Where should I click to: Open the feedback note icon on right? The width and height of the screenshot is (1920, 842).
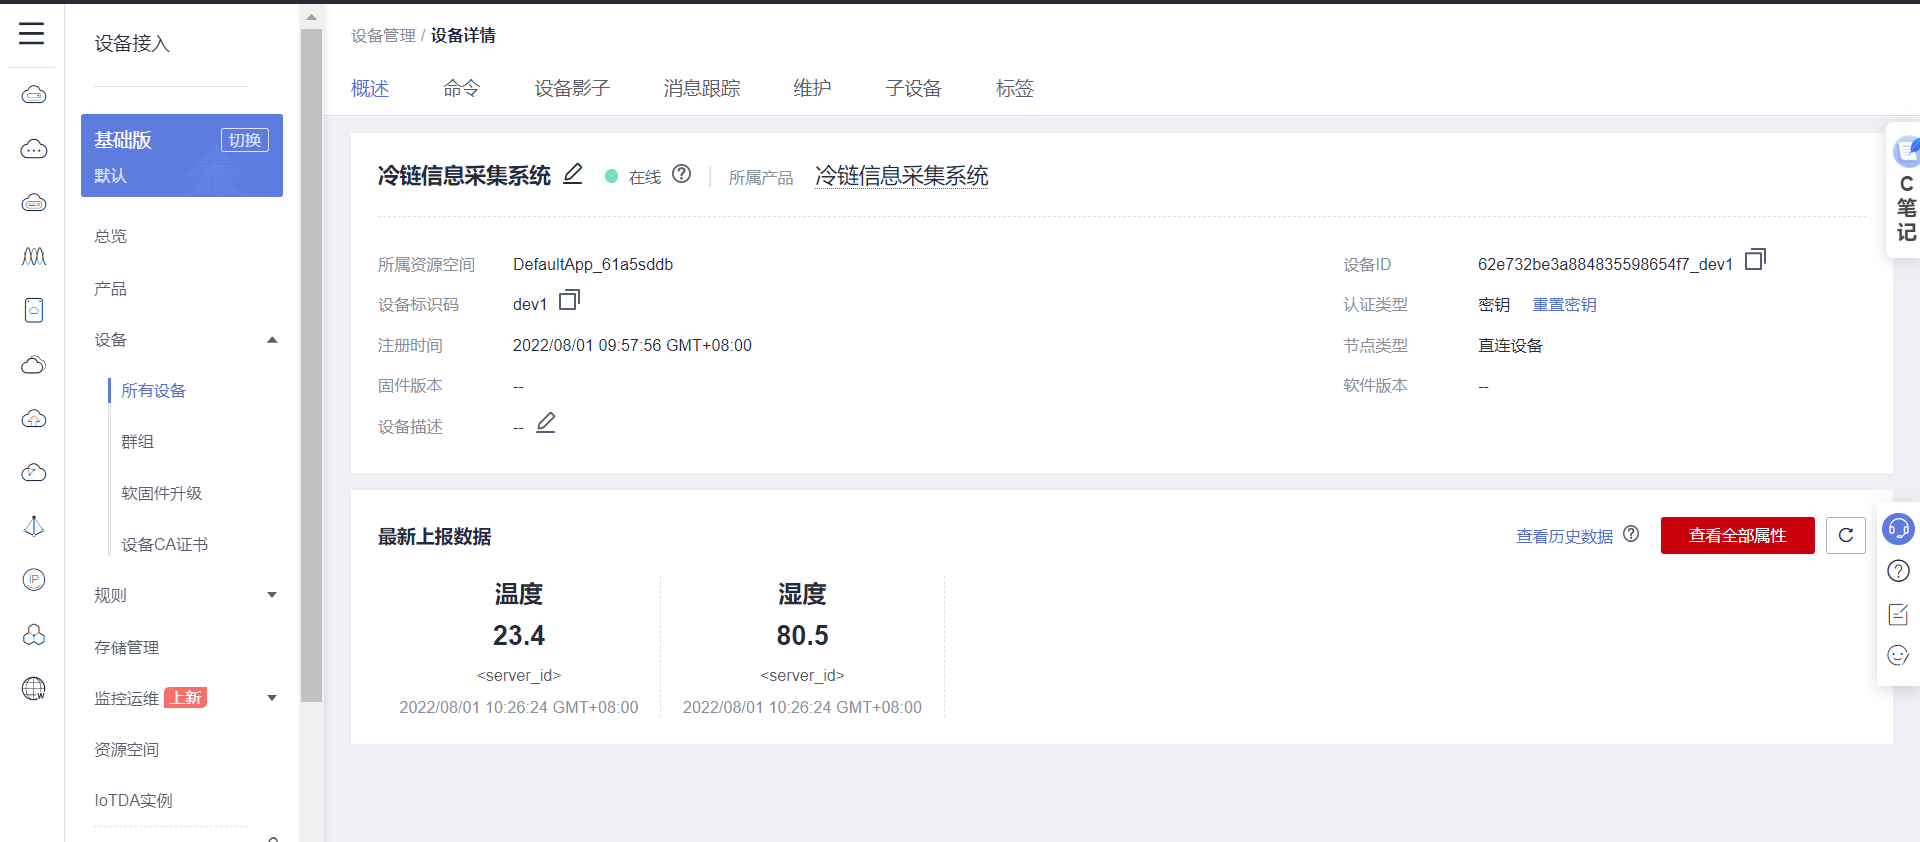tap(1898, 614)
